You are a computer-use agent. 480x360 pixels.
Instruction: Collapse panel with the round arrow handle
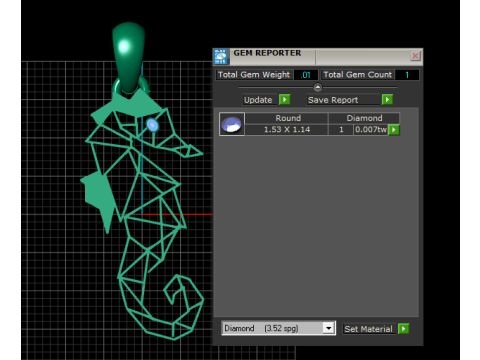[x=318, y=87]
